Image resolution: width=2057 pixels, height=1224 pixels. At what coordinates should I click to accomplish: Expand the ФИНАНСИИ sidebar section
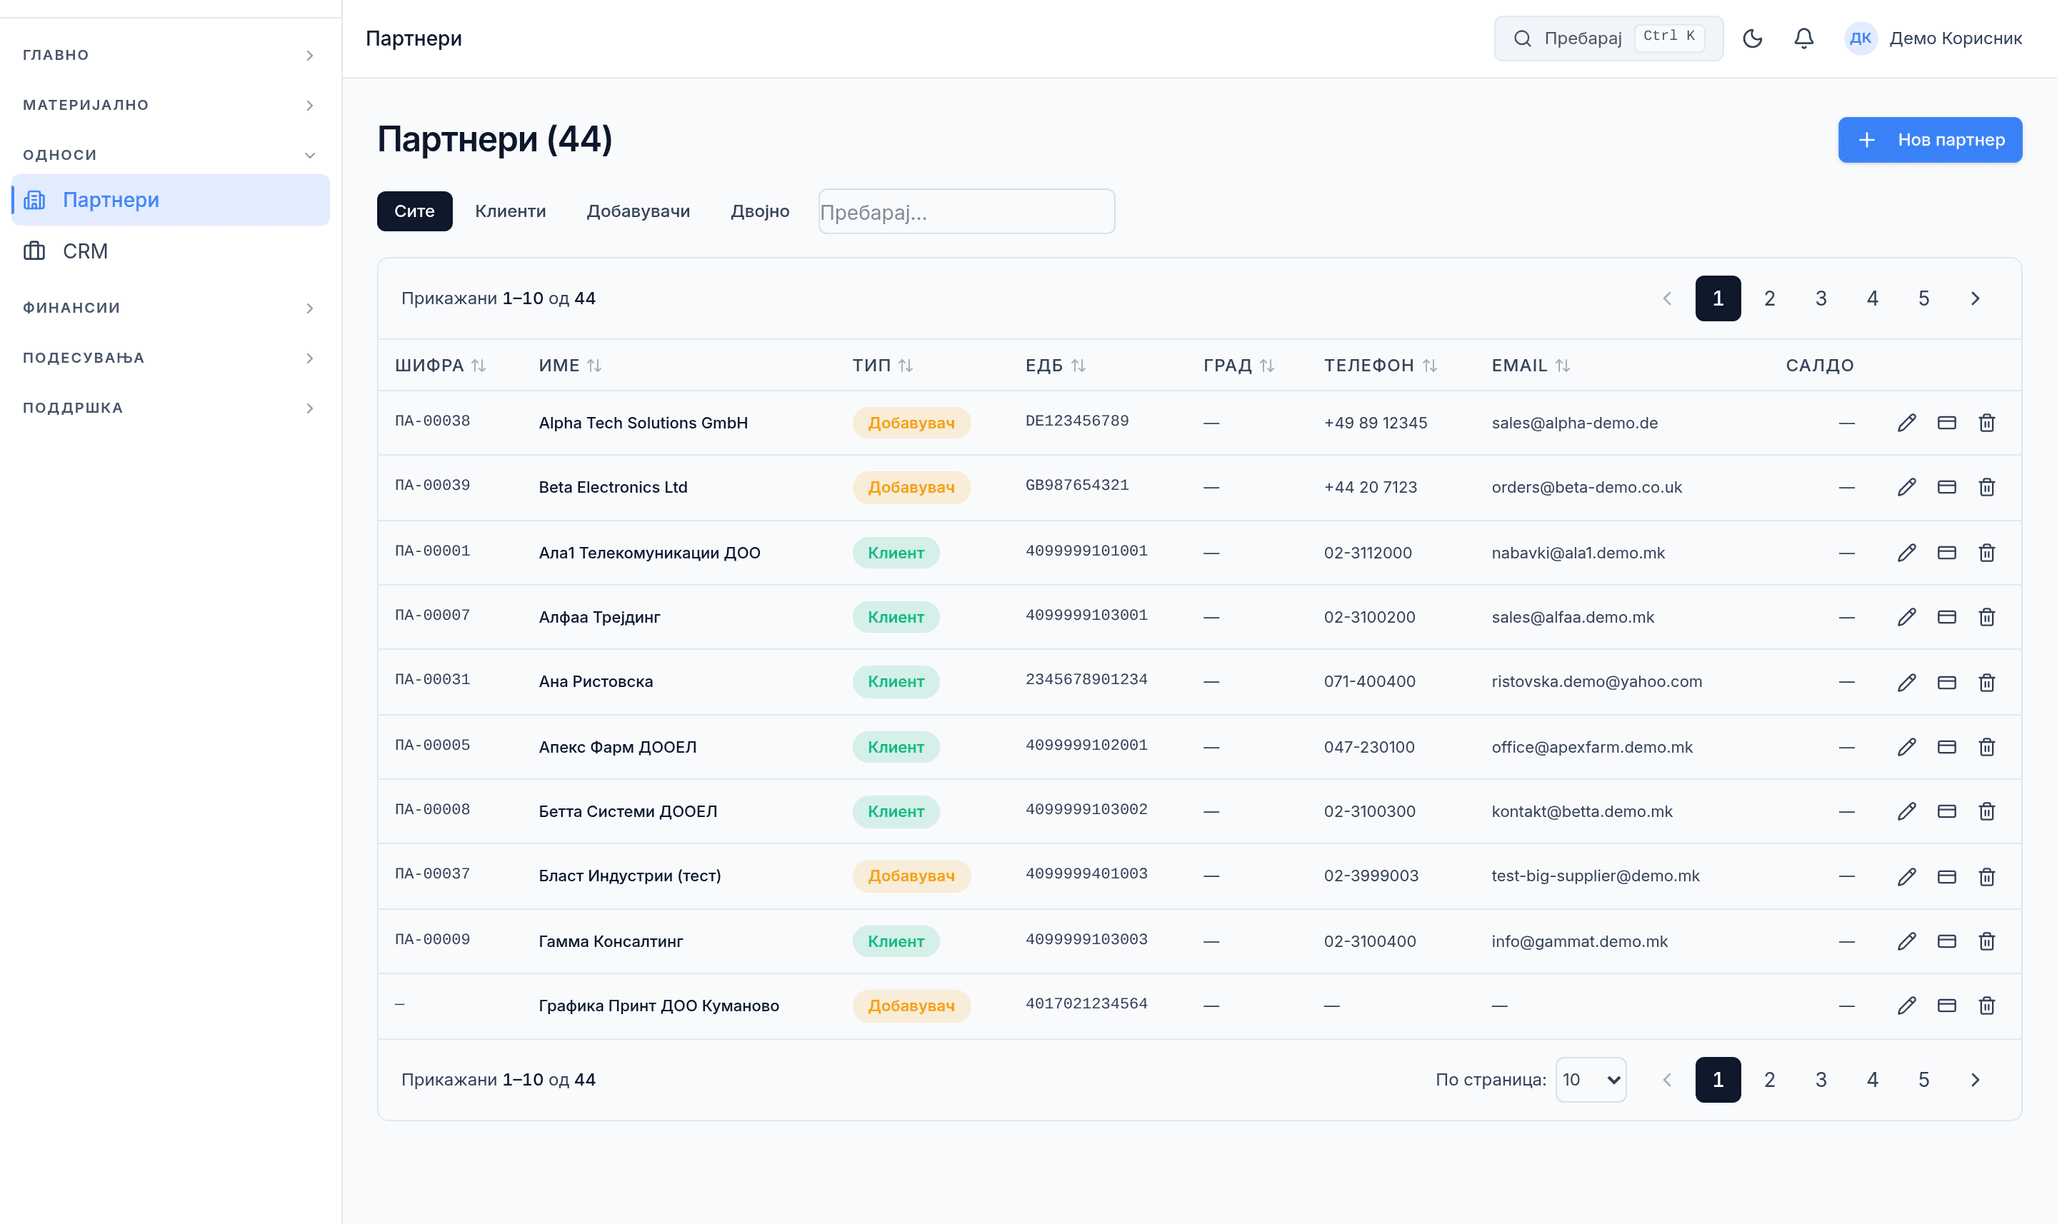pos(168,308)
